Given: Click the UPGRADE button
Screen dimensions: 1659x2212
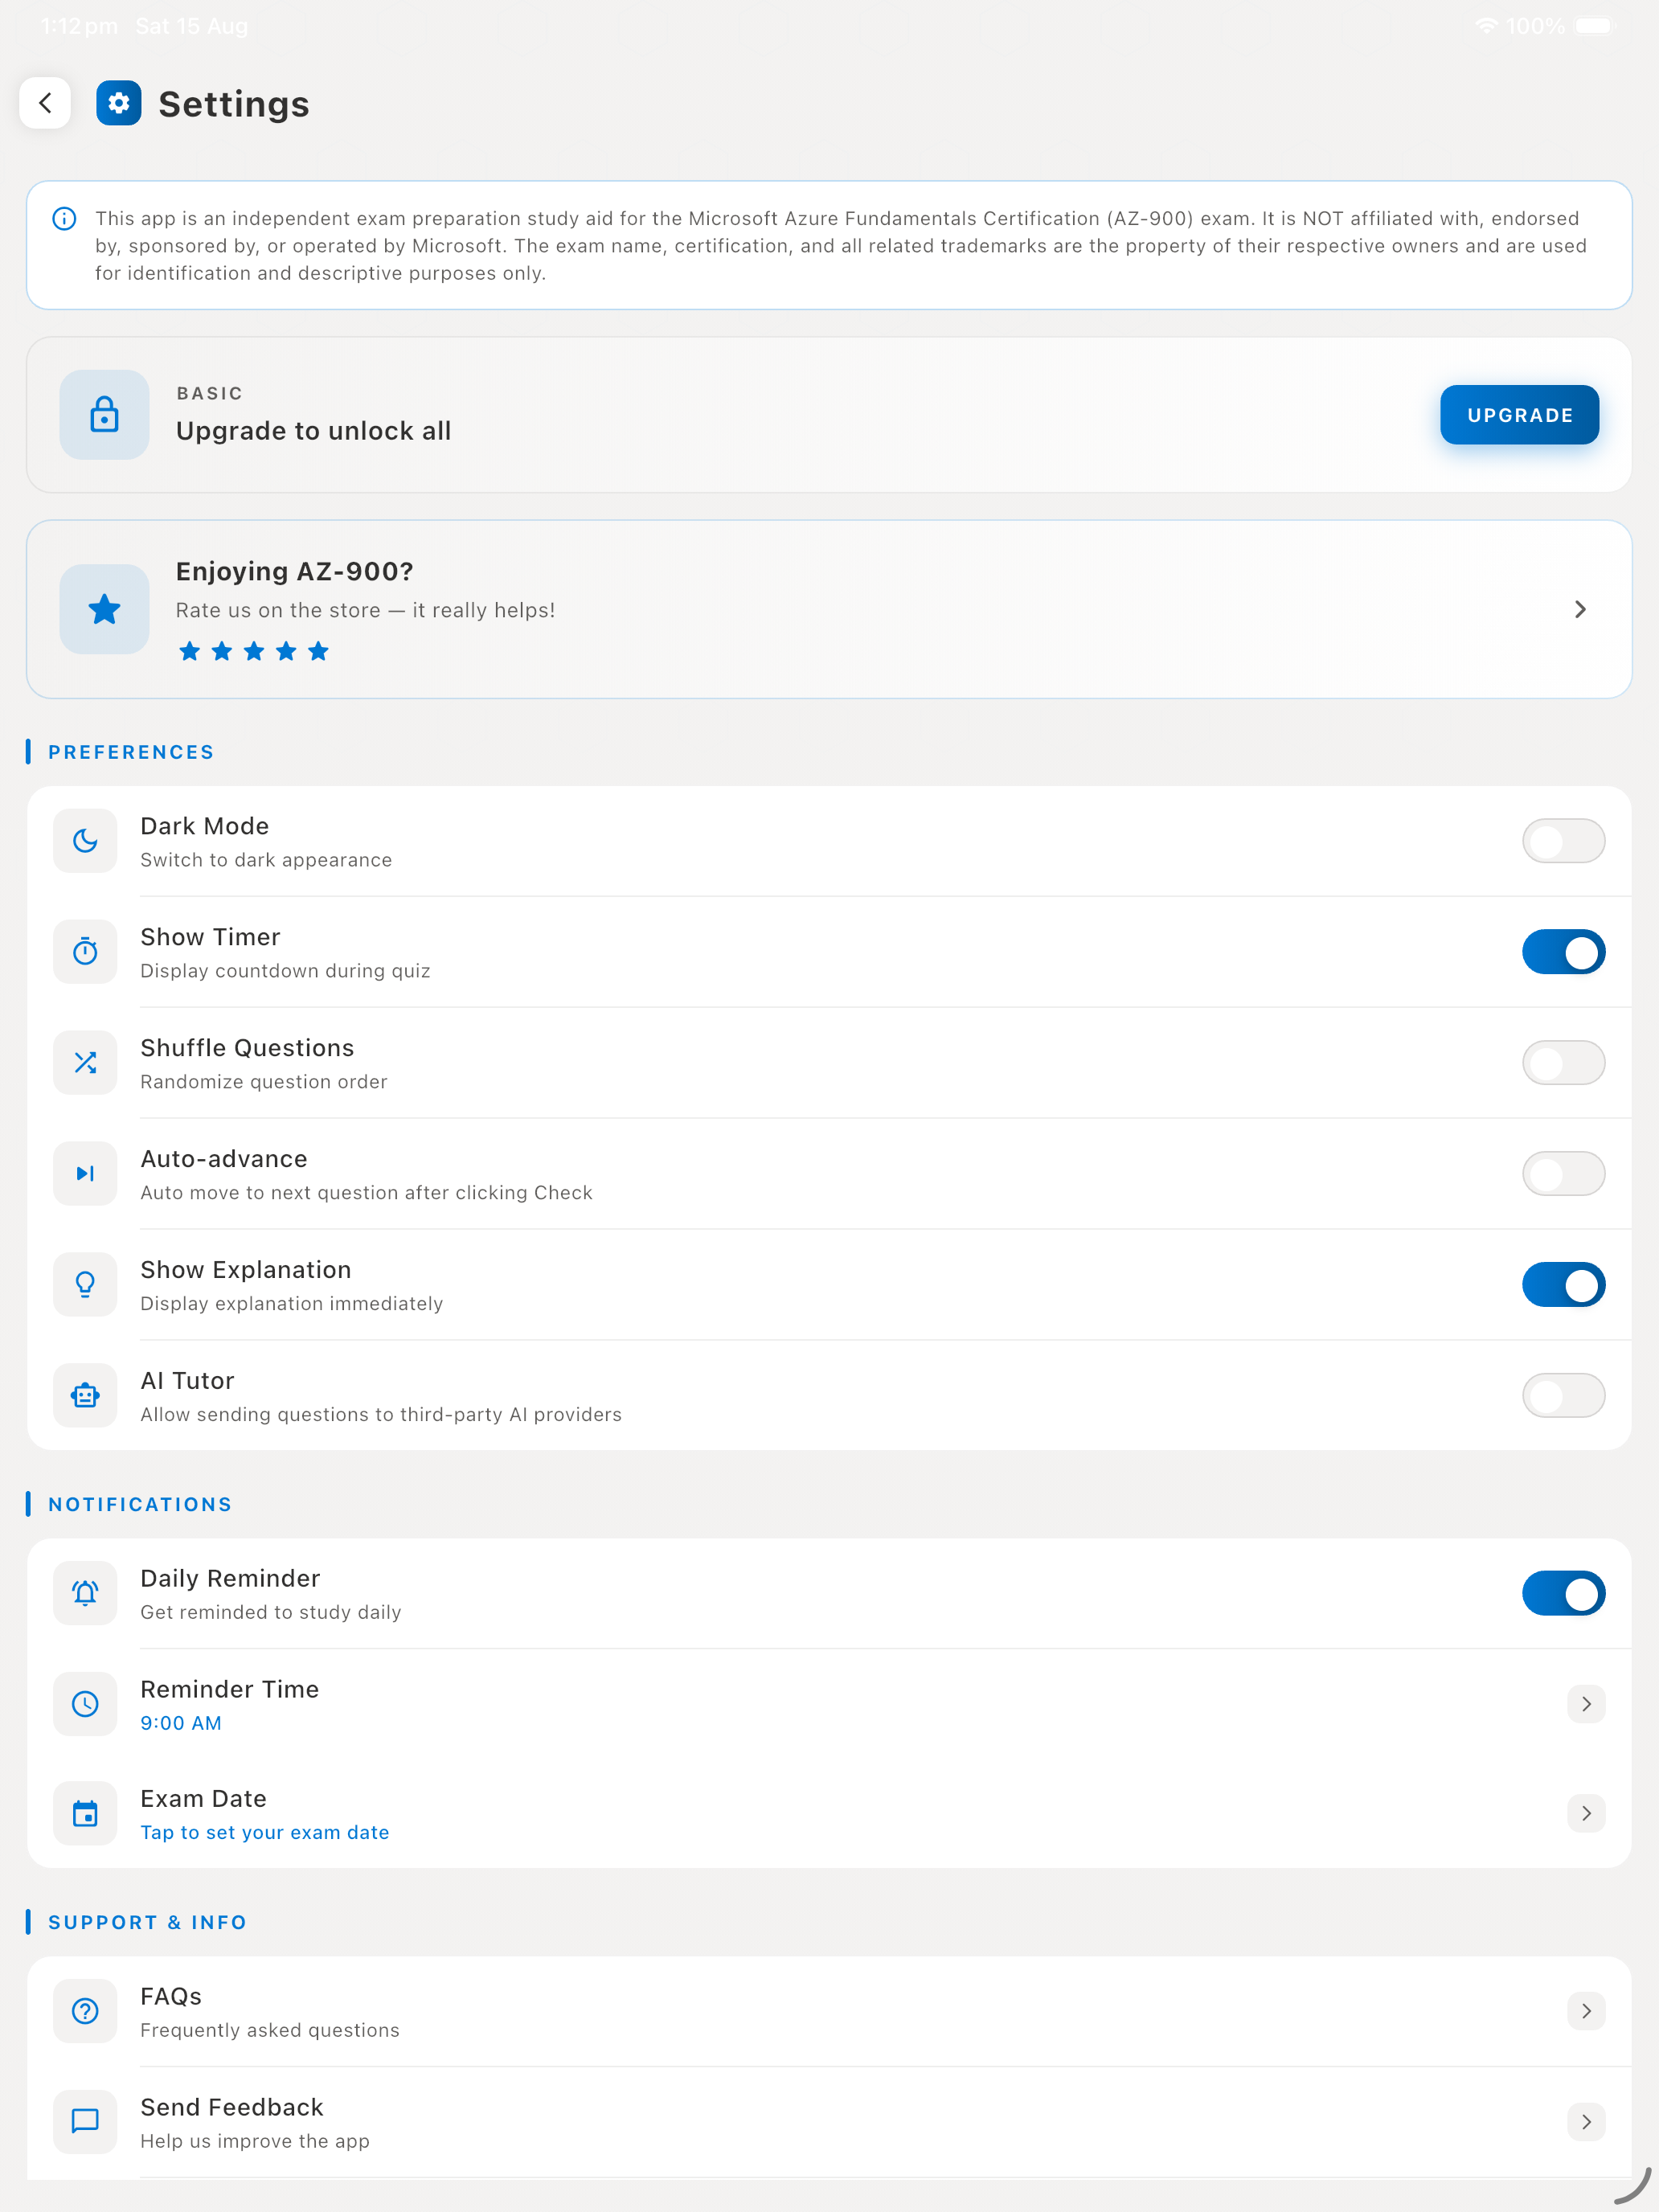Looking at the screenshot, I should pyautogui.click(x=1519, y=415).
